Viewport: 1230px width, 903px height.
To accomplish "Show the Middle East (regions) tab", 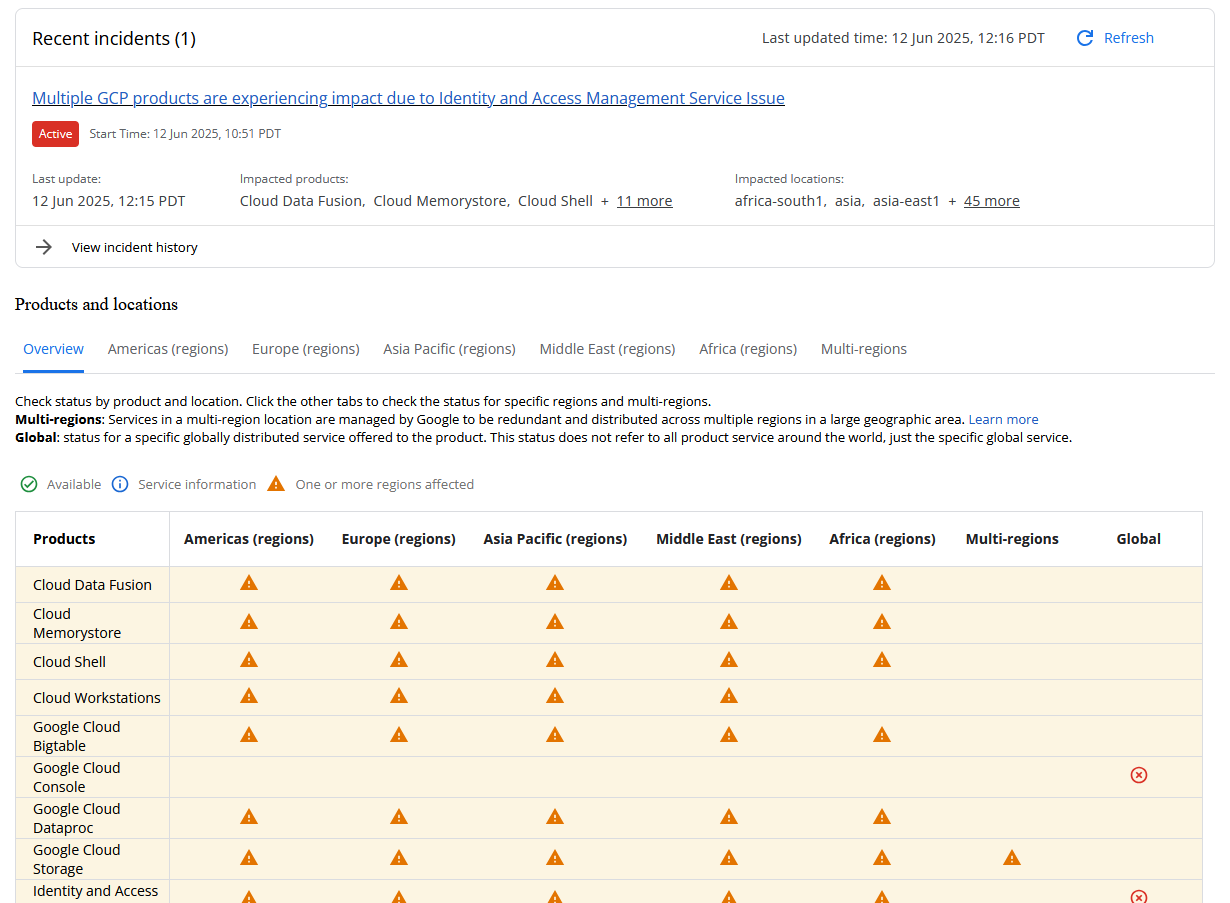I will pyautogui.click(x=608, y=349).
